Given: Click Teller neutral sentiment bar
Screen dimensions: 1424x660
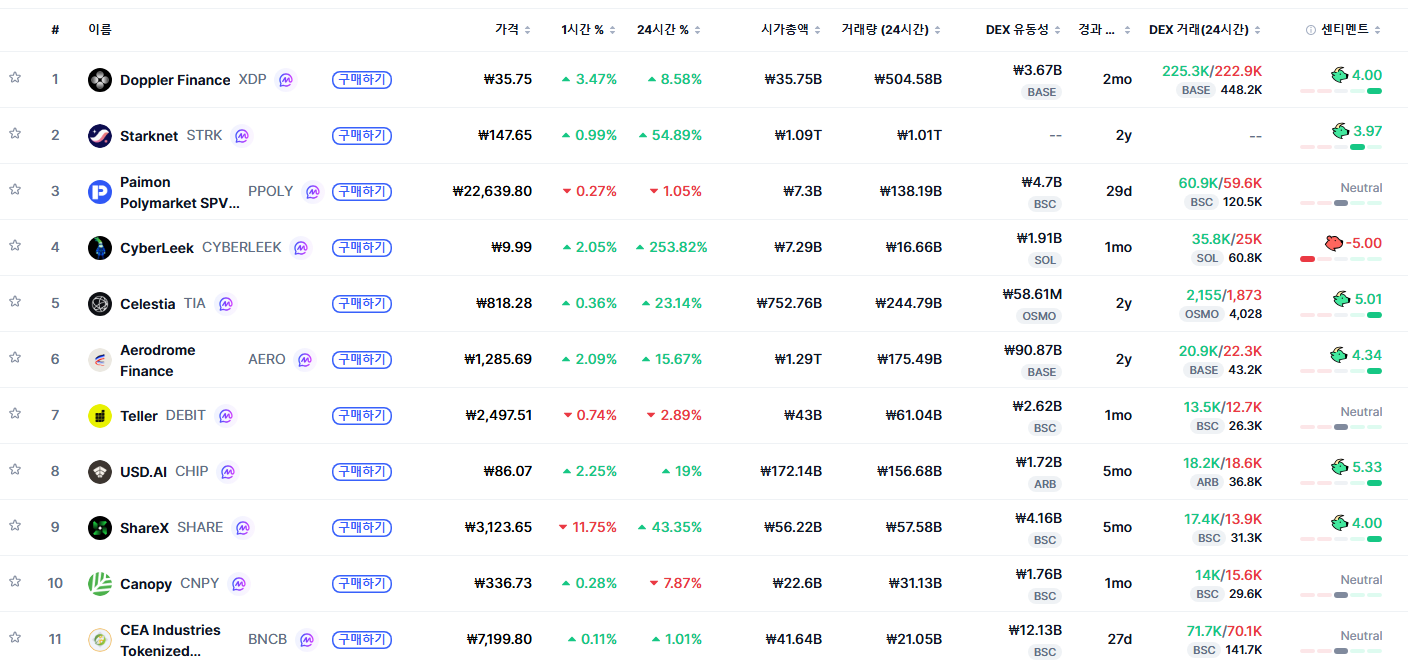Looking at the screenshot, I should point(1341,427).
